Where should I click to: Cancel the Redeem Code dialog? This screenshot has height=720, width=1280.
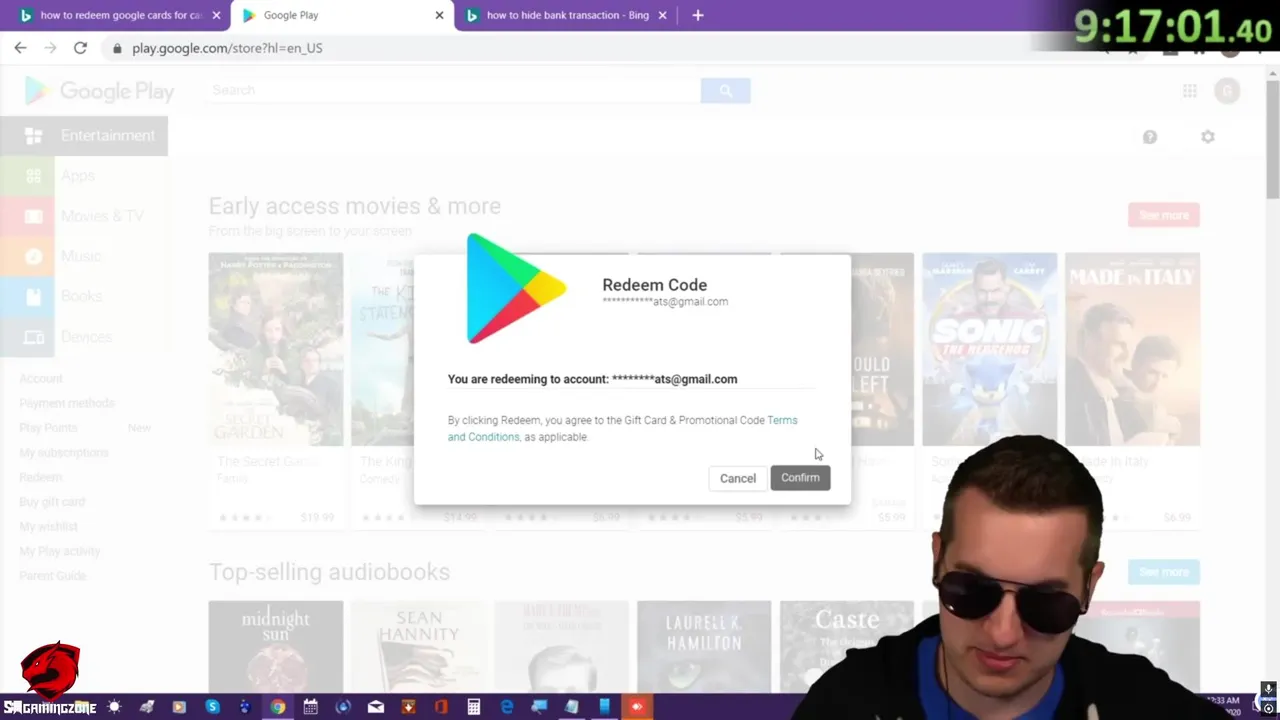coord(738,478)
